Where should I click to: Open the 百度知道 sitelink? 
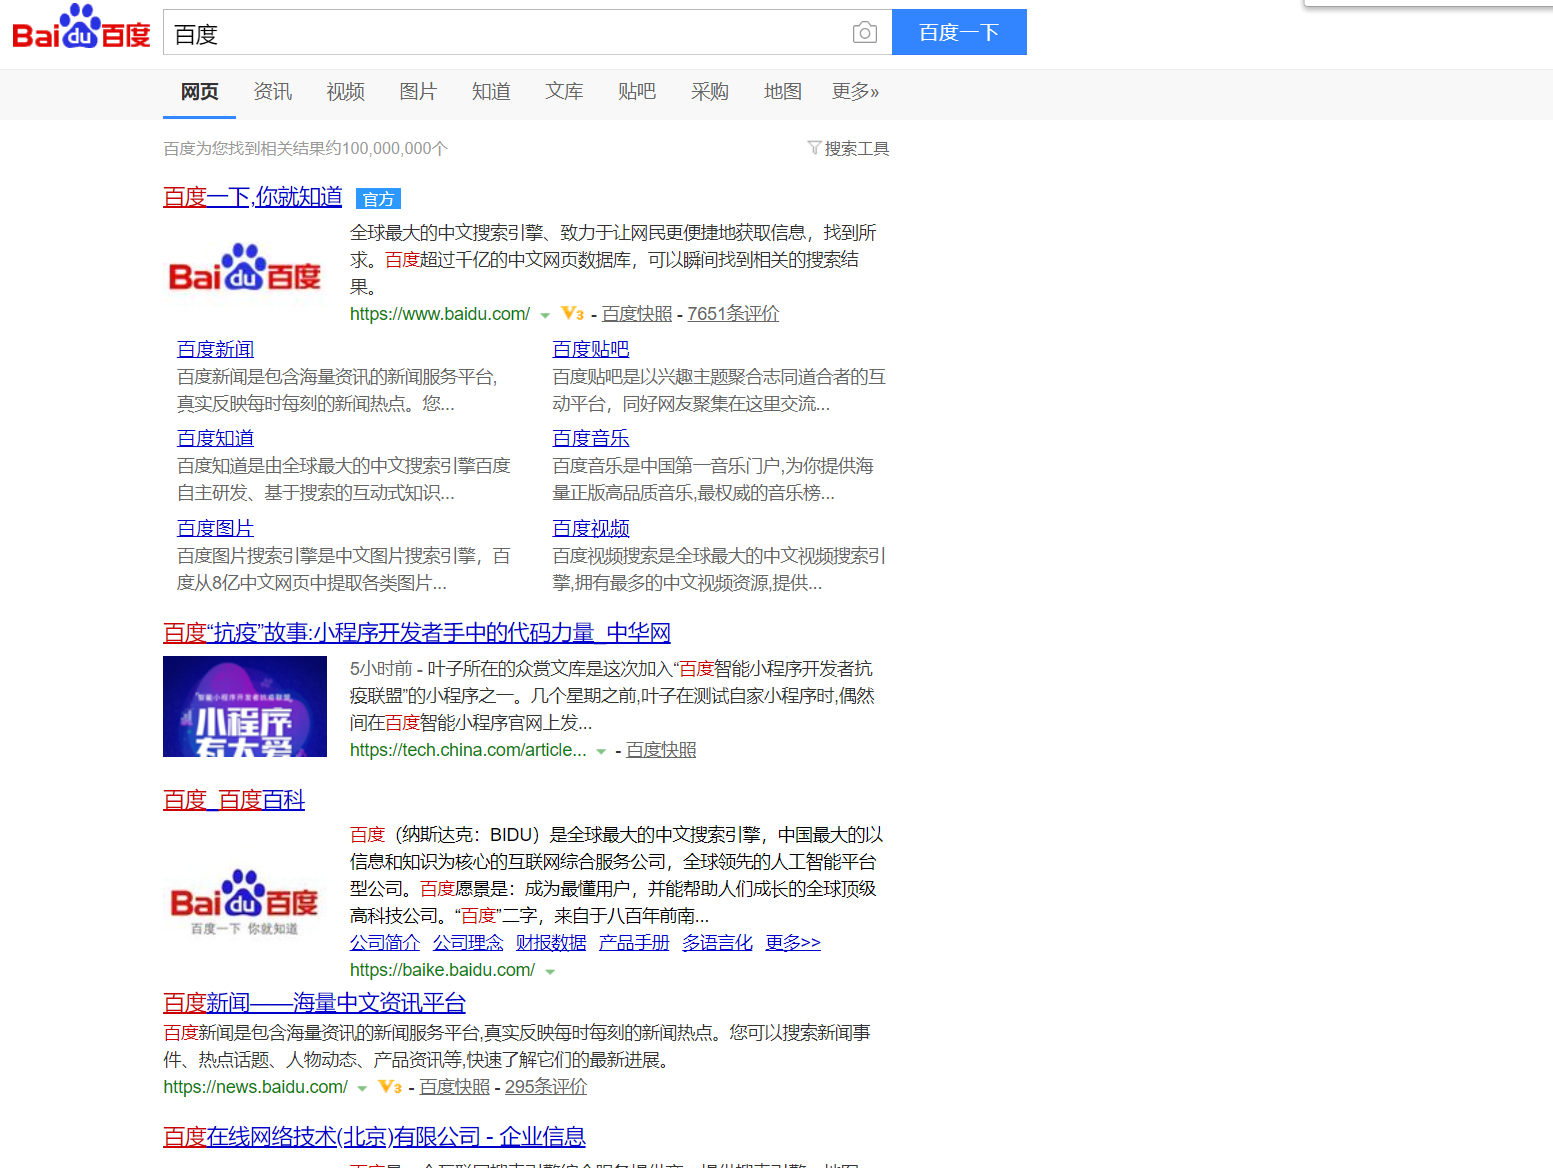click(215, 438)
